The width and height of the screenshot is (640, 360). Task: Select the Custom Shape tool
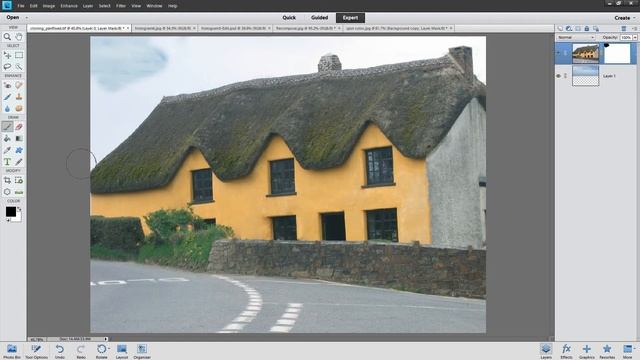point(19,150)
